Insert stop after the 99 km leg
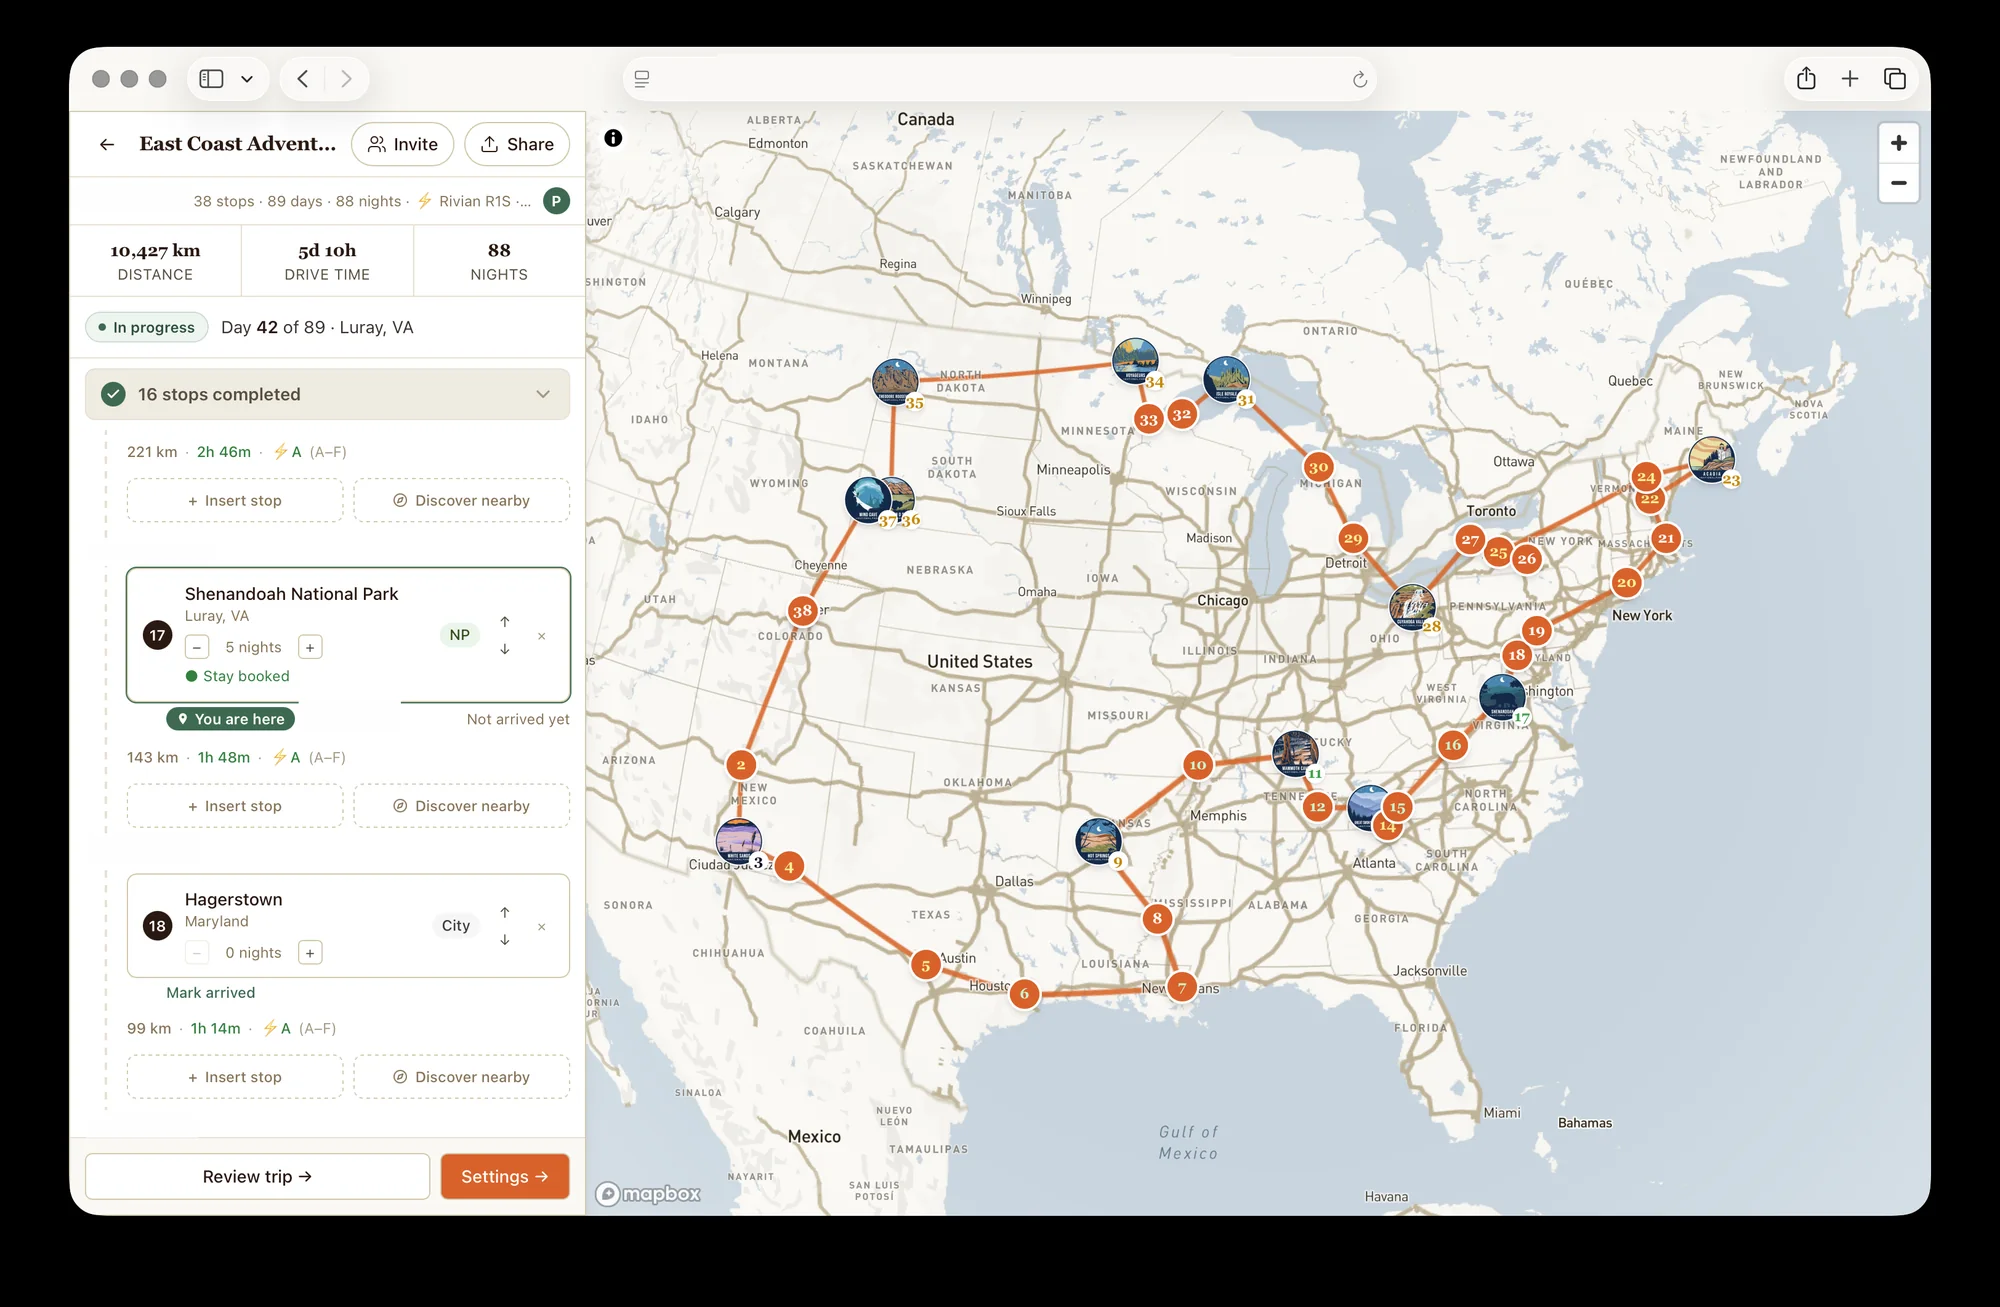2000x1307 pixels. (x=235, y=1077)
